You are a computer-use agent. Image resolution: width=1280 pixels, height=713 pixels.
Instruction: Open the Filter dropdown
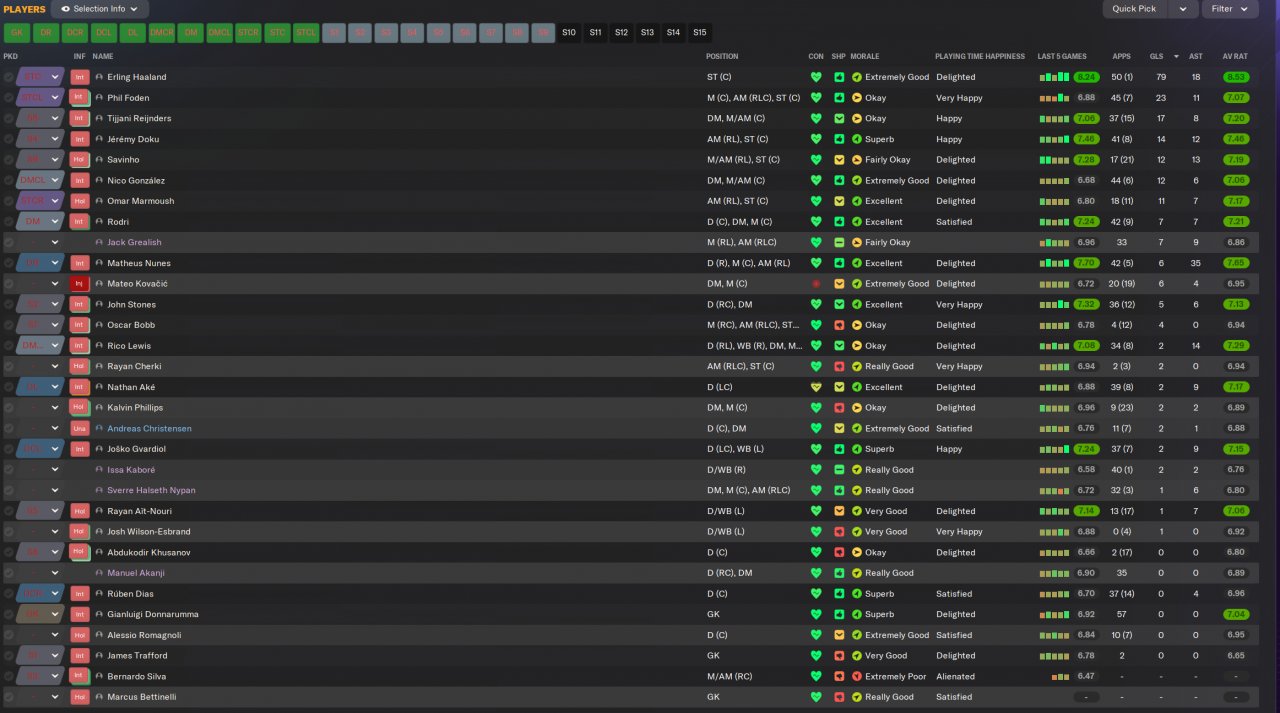pos(1230,9)
